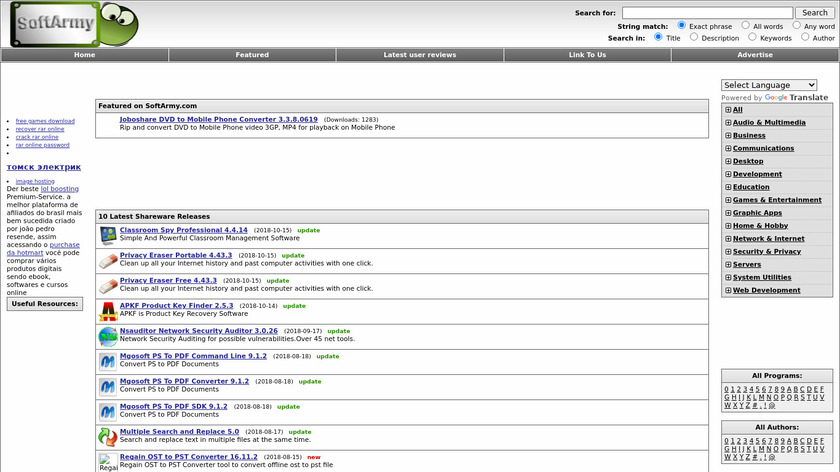Click the Multiple Search and Replace icon
Screen dimensions: 840x472
click(x=108, y=437)
